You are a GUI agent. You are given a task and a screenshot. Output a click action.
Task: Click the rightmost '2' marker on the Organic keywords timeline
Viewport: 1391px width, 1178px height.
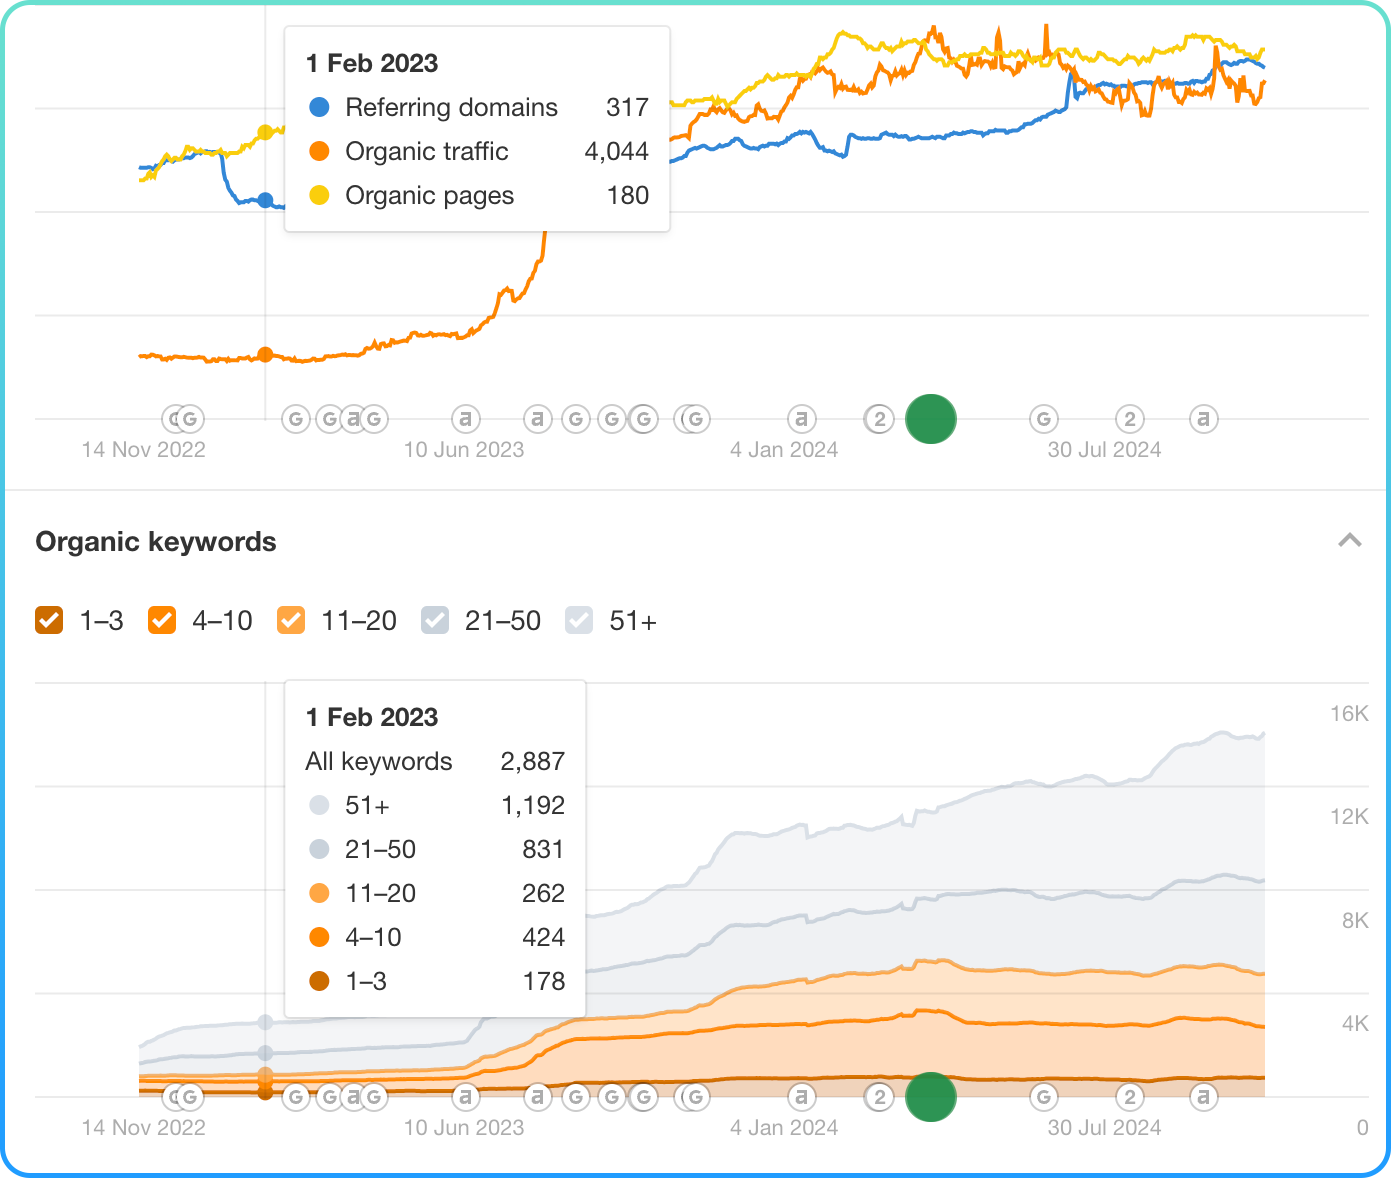click(1129, 1097)
